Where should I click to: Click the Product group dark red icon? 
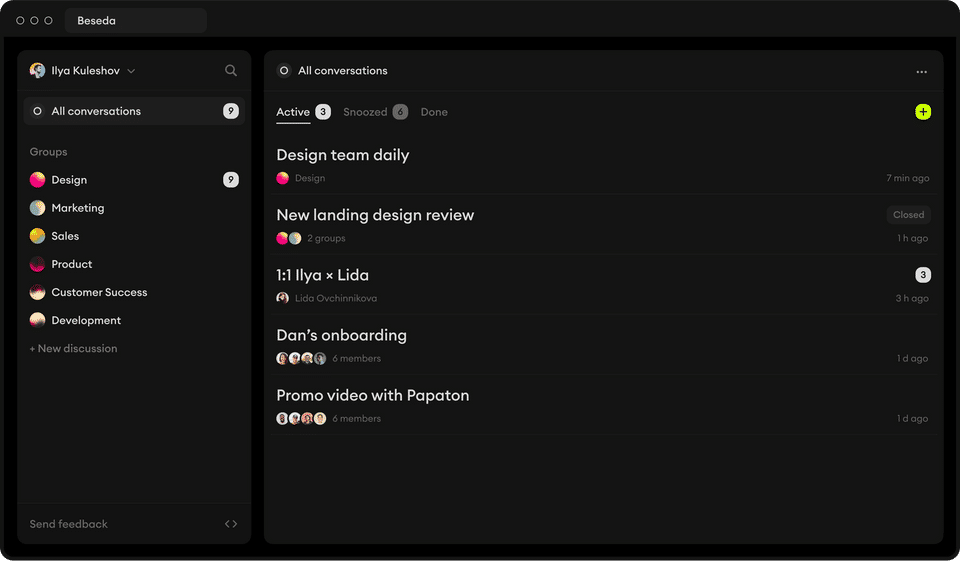point(37,264)
